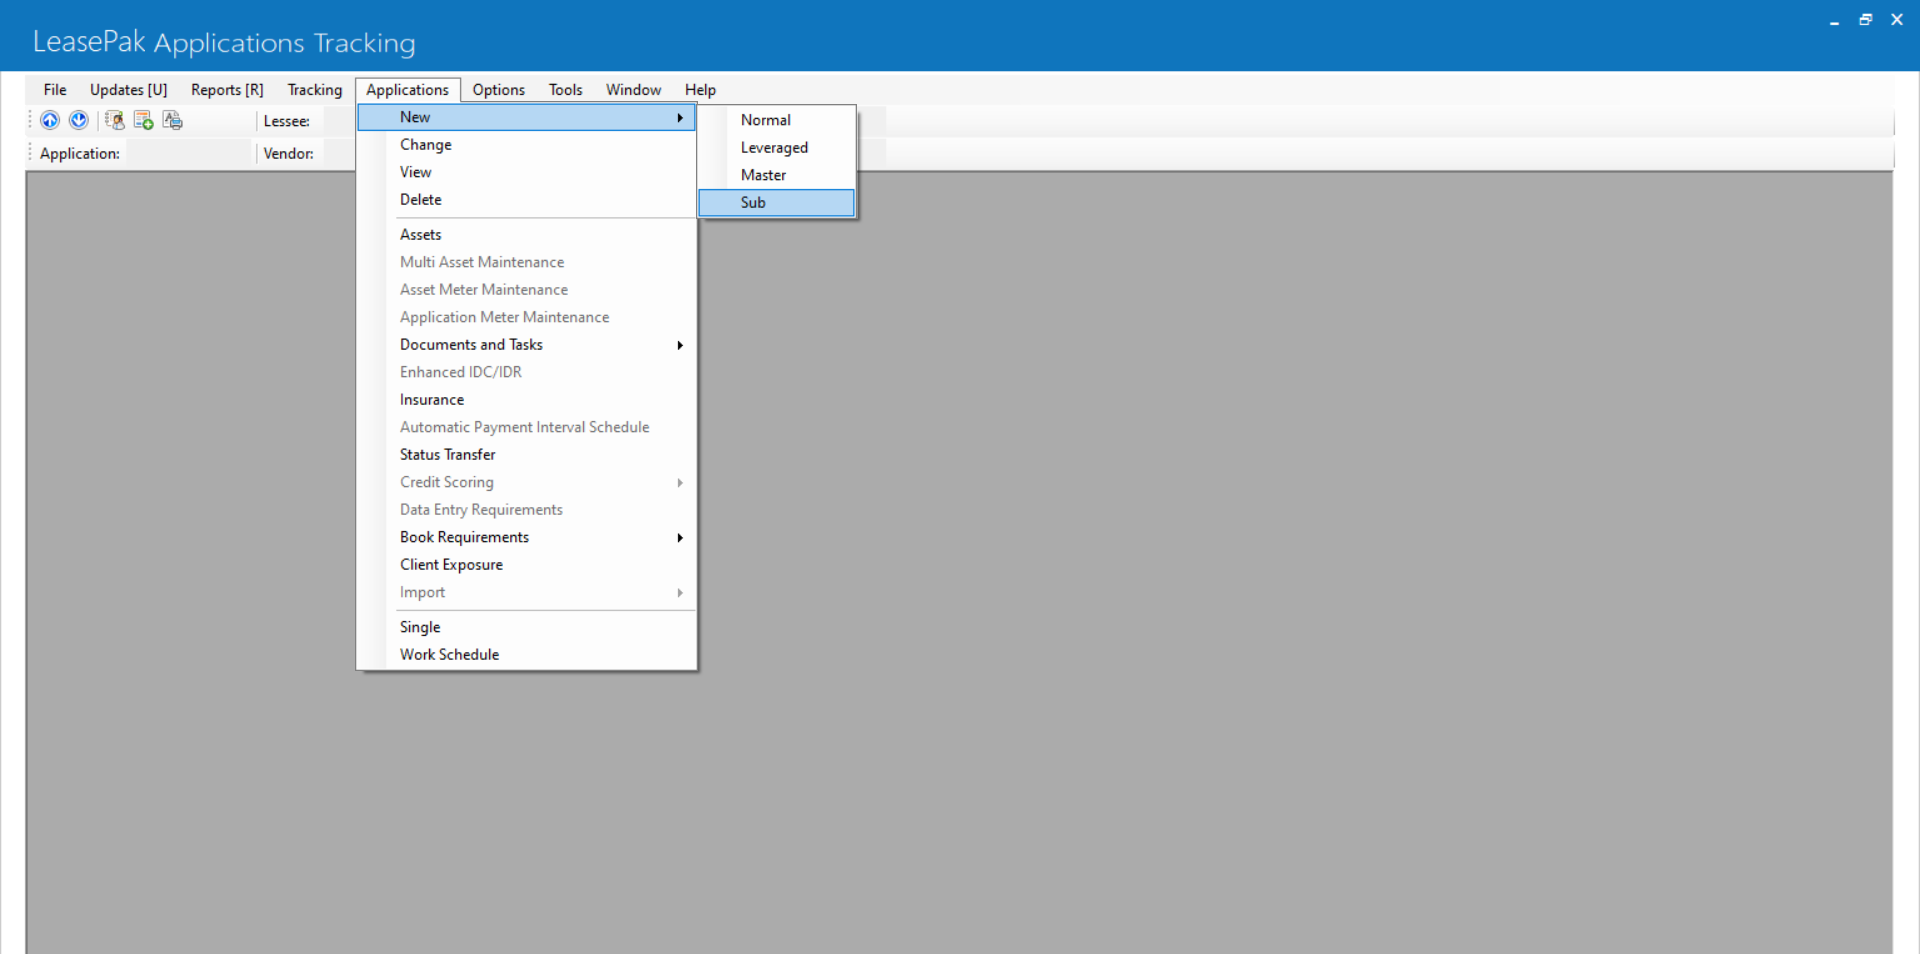Screen dimensions: 1920x954
Task: Click Automatic Payment Interval Schedule entry
Action: [527, 427]
